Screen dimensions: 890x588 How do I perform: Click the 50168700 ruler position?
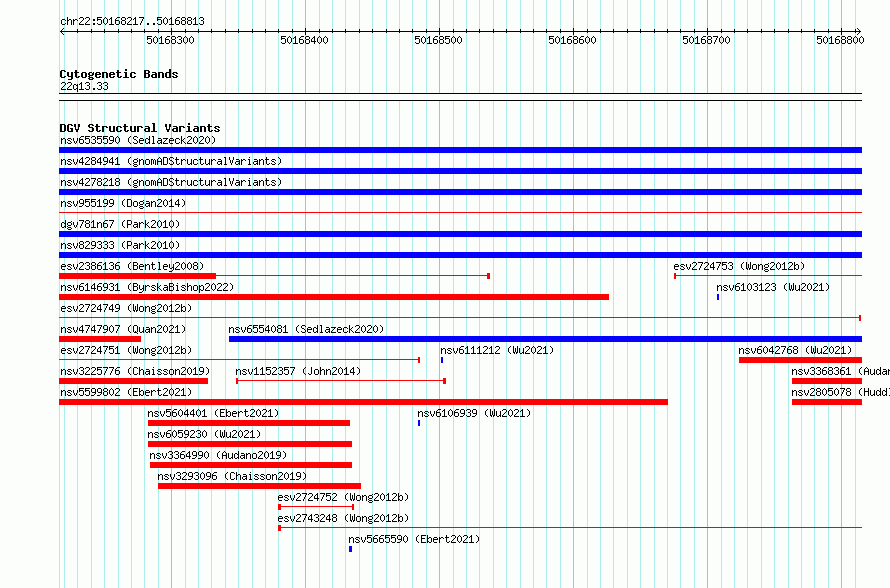[x=706, y=40]
